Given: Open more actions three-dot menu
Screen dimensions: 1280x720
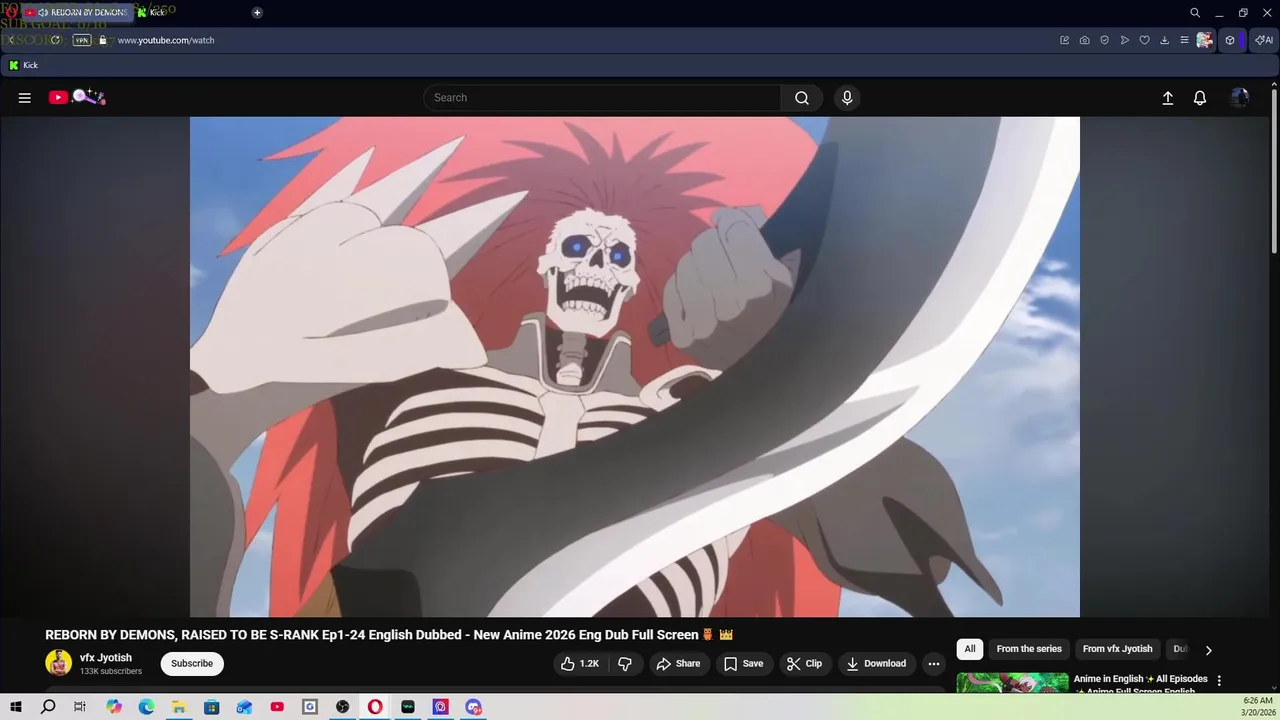Looking at the screenshot, I should (934, 664).
